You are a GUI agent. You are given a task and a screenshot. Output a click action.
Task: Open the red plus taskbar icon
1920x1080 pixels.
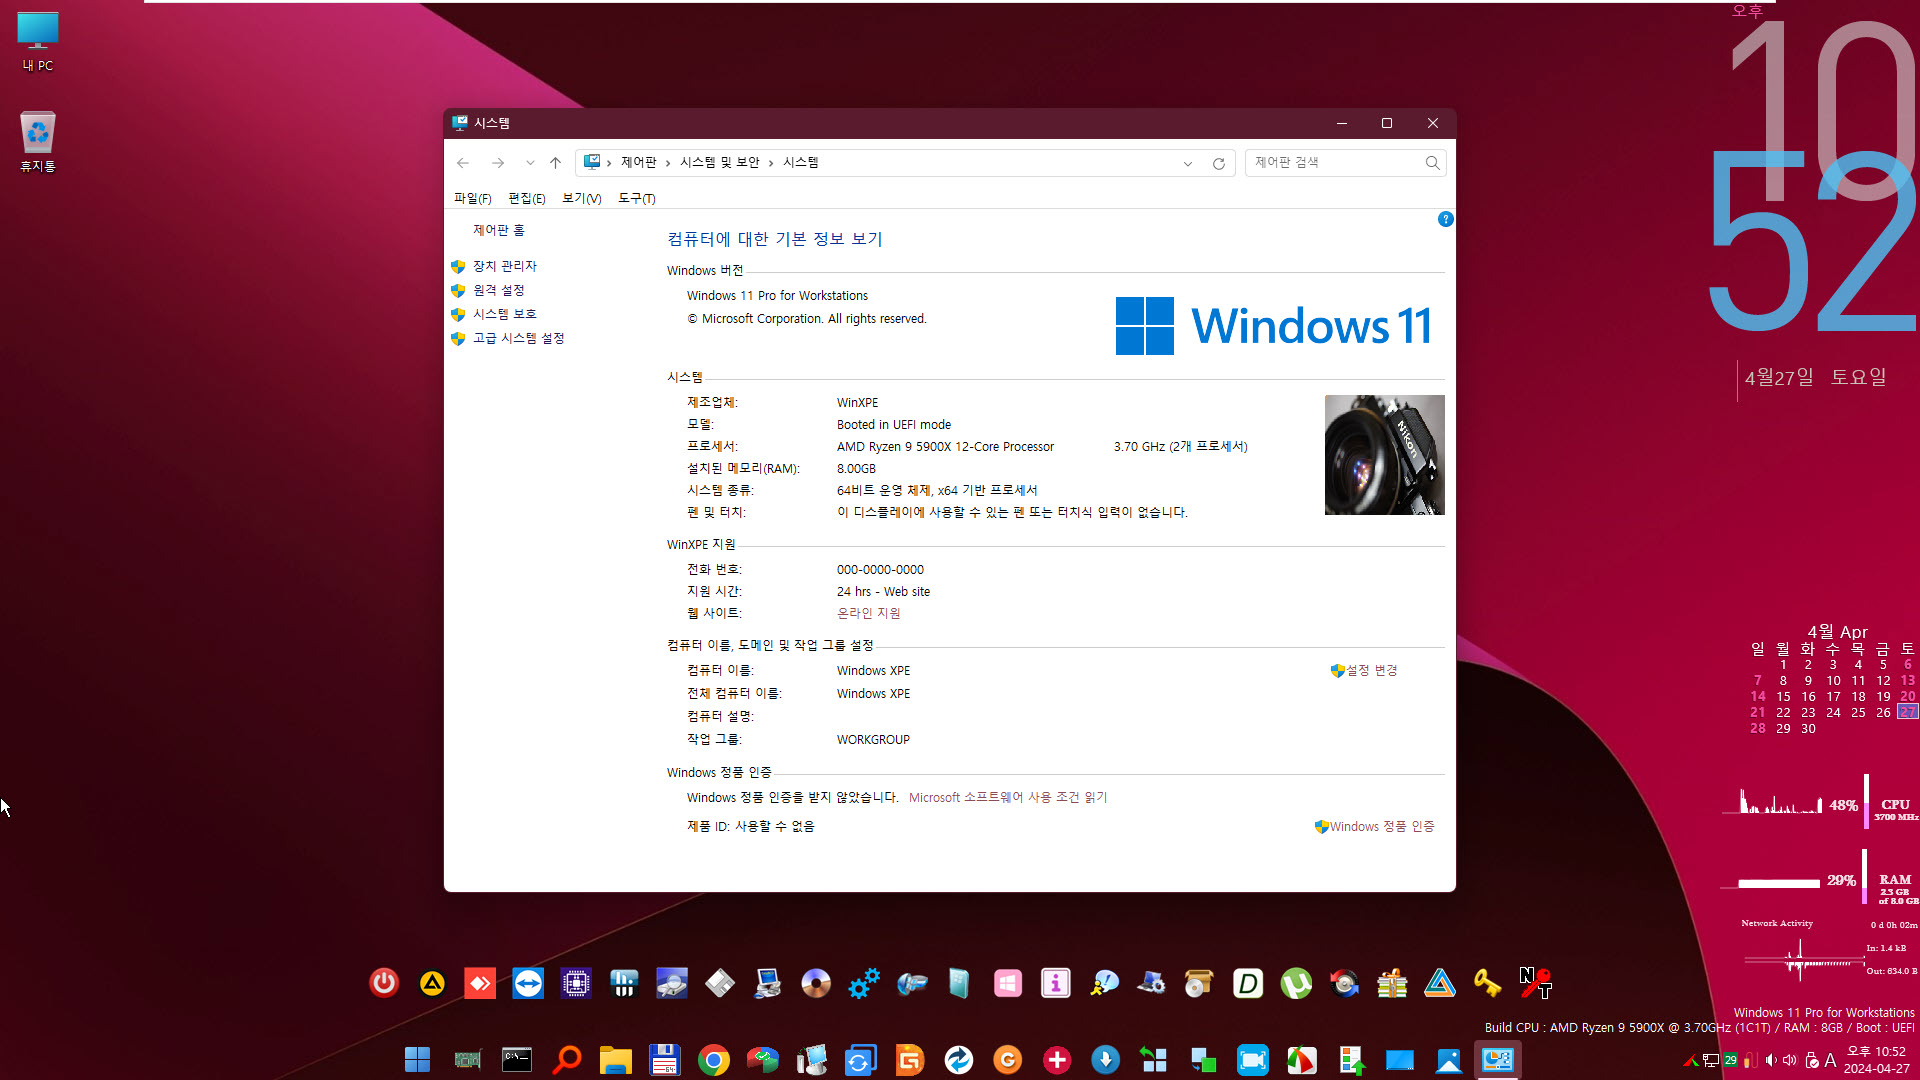click(1056, 1060)
